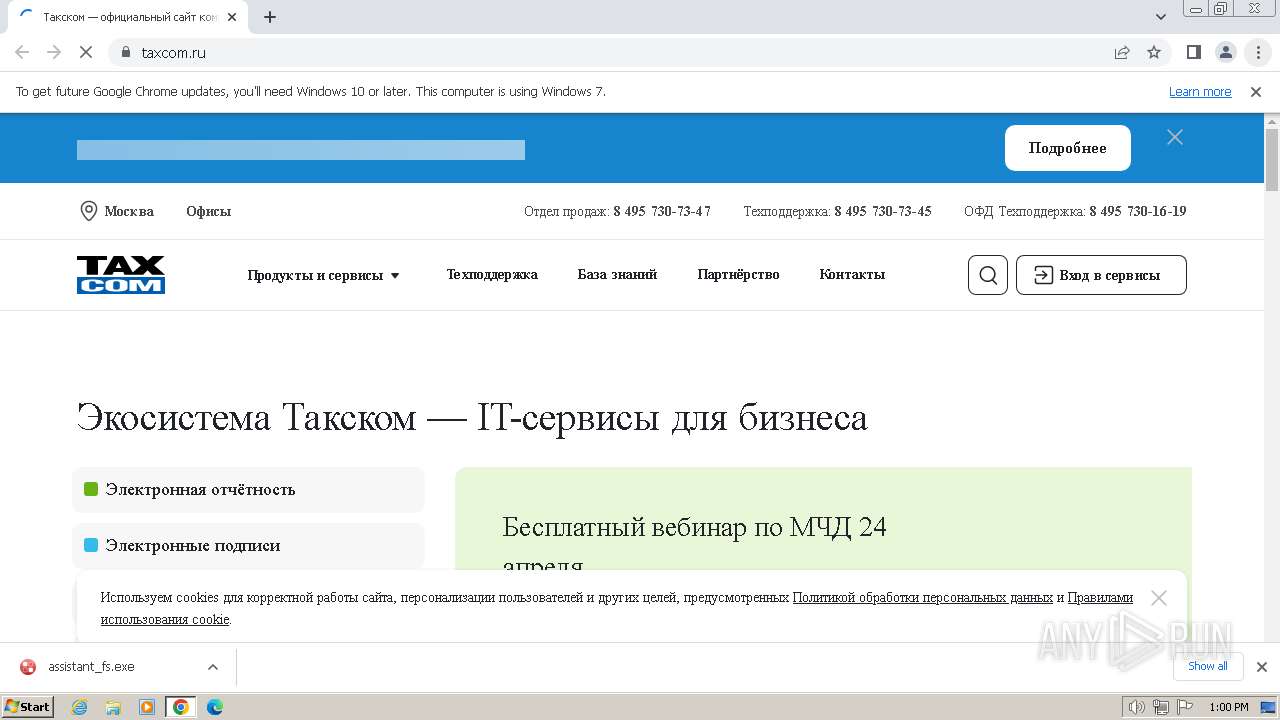1280x720 pixels.
Task: Open system clock 1:00 PM
Action: point(1228,707)
